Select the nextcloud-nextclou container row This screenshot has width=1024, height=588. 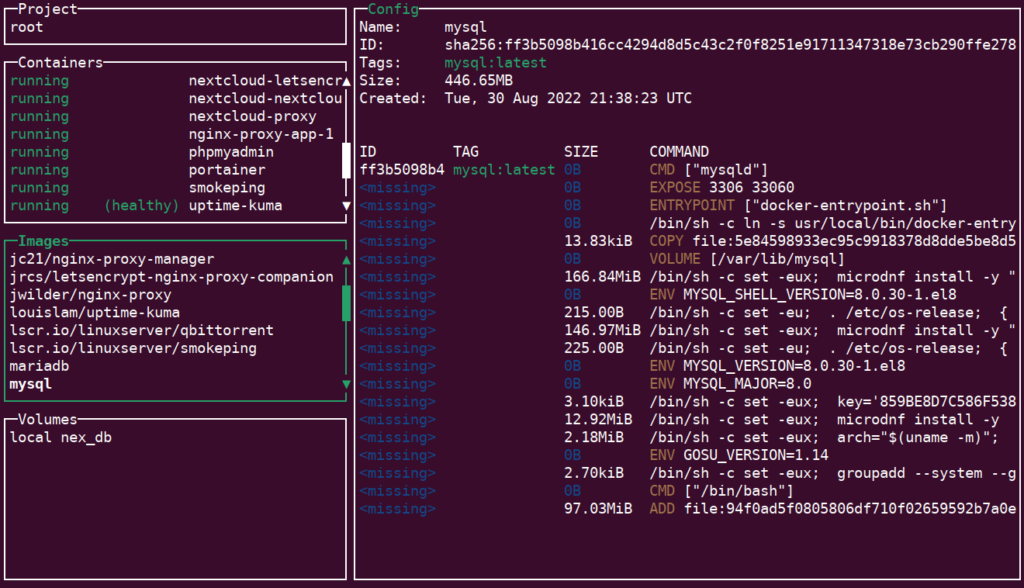pos(176,98)
